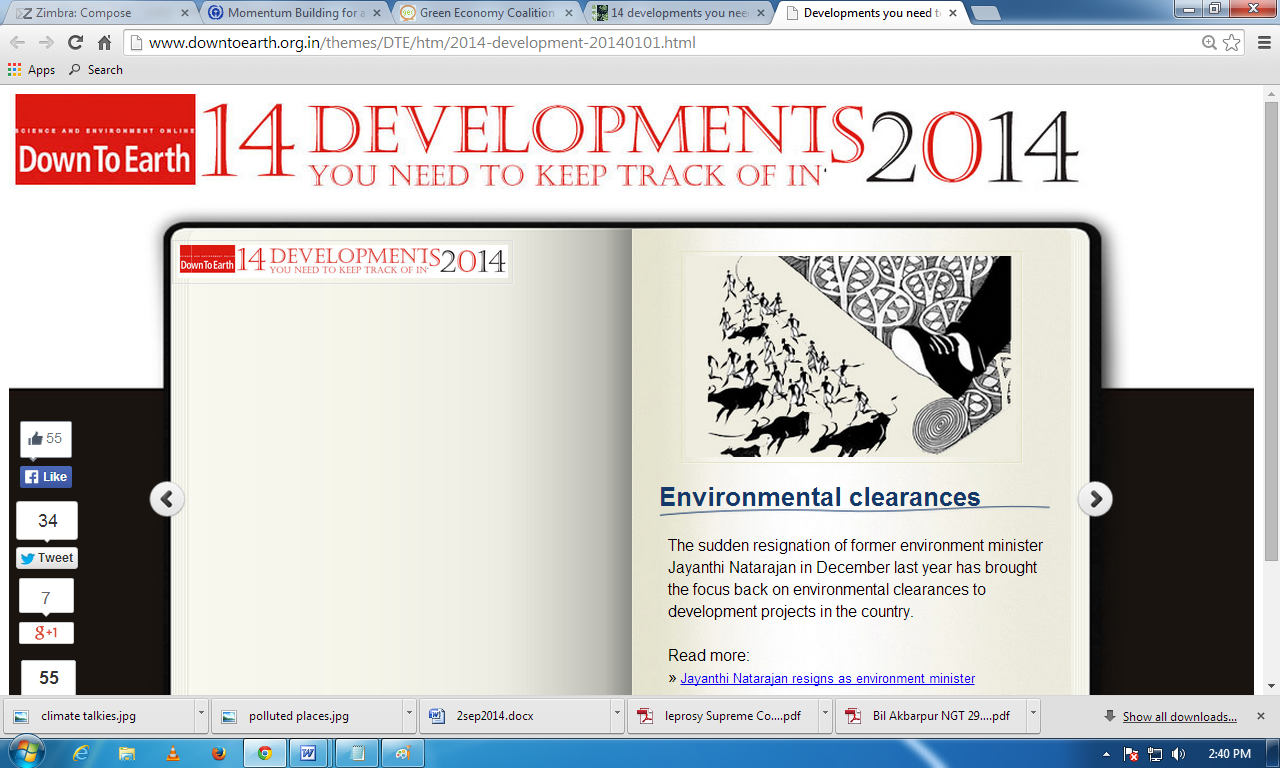Click the 34 tweet count bubble
The width and height of the screenshot is (1280, 768).
(47, 521)
